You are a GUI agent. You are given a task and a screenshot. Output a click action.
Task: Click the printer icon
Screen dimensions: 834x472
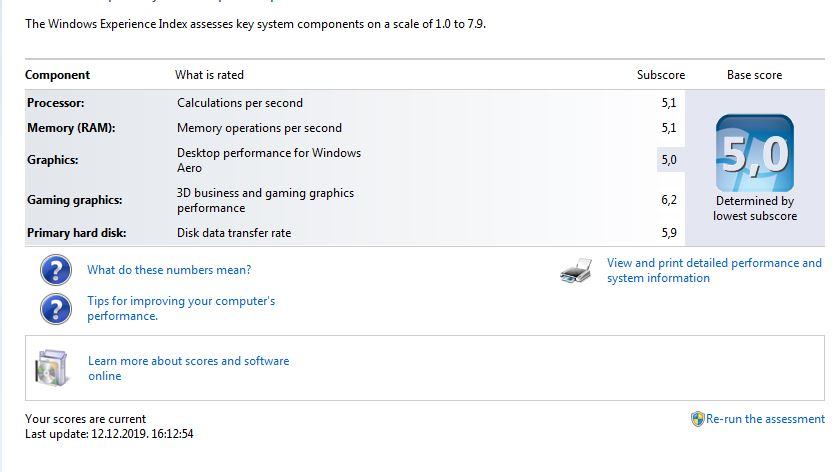click(x=577, y=271)
